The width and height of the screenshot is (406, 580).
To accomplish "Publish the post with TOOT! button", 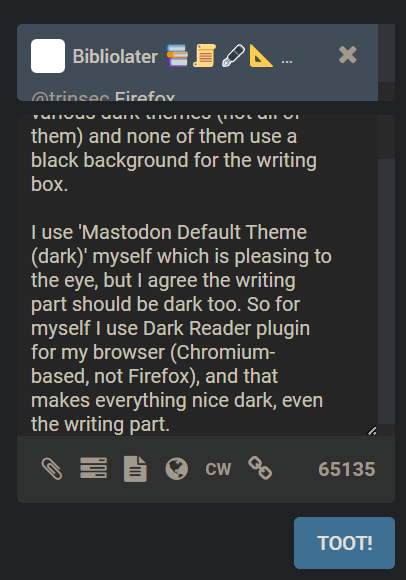I will pyautogui.click(x=344, y=543).
